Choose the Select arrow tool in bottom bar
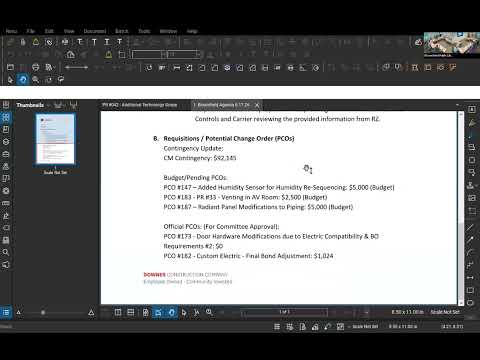The image size is (480, 360). pos(184,312)
